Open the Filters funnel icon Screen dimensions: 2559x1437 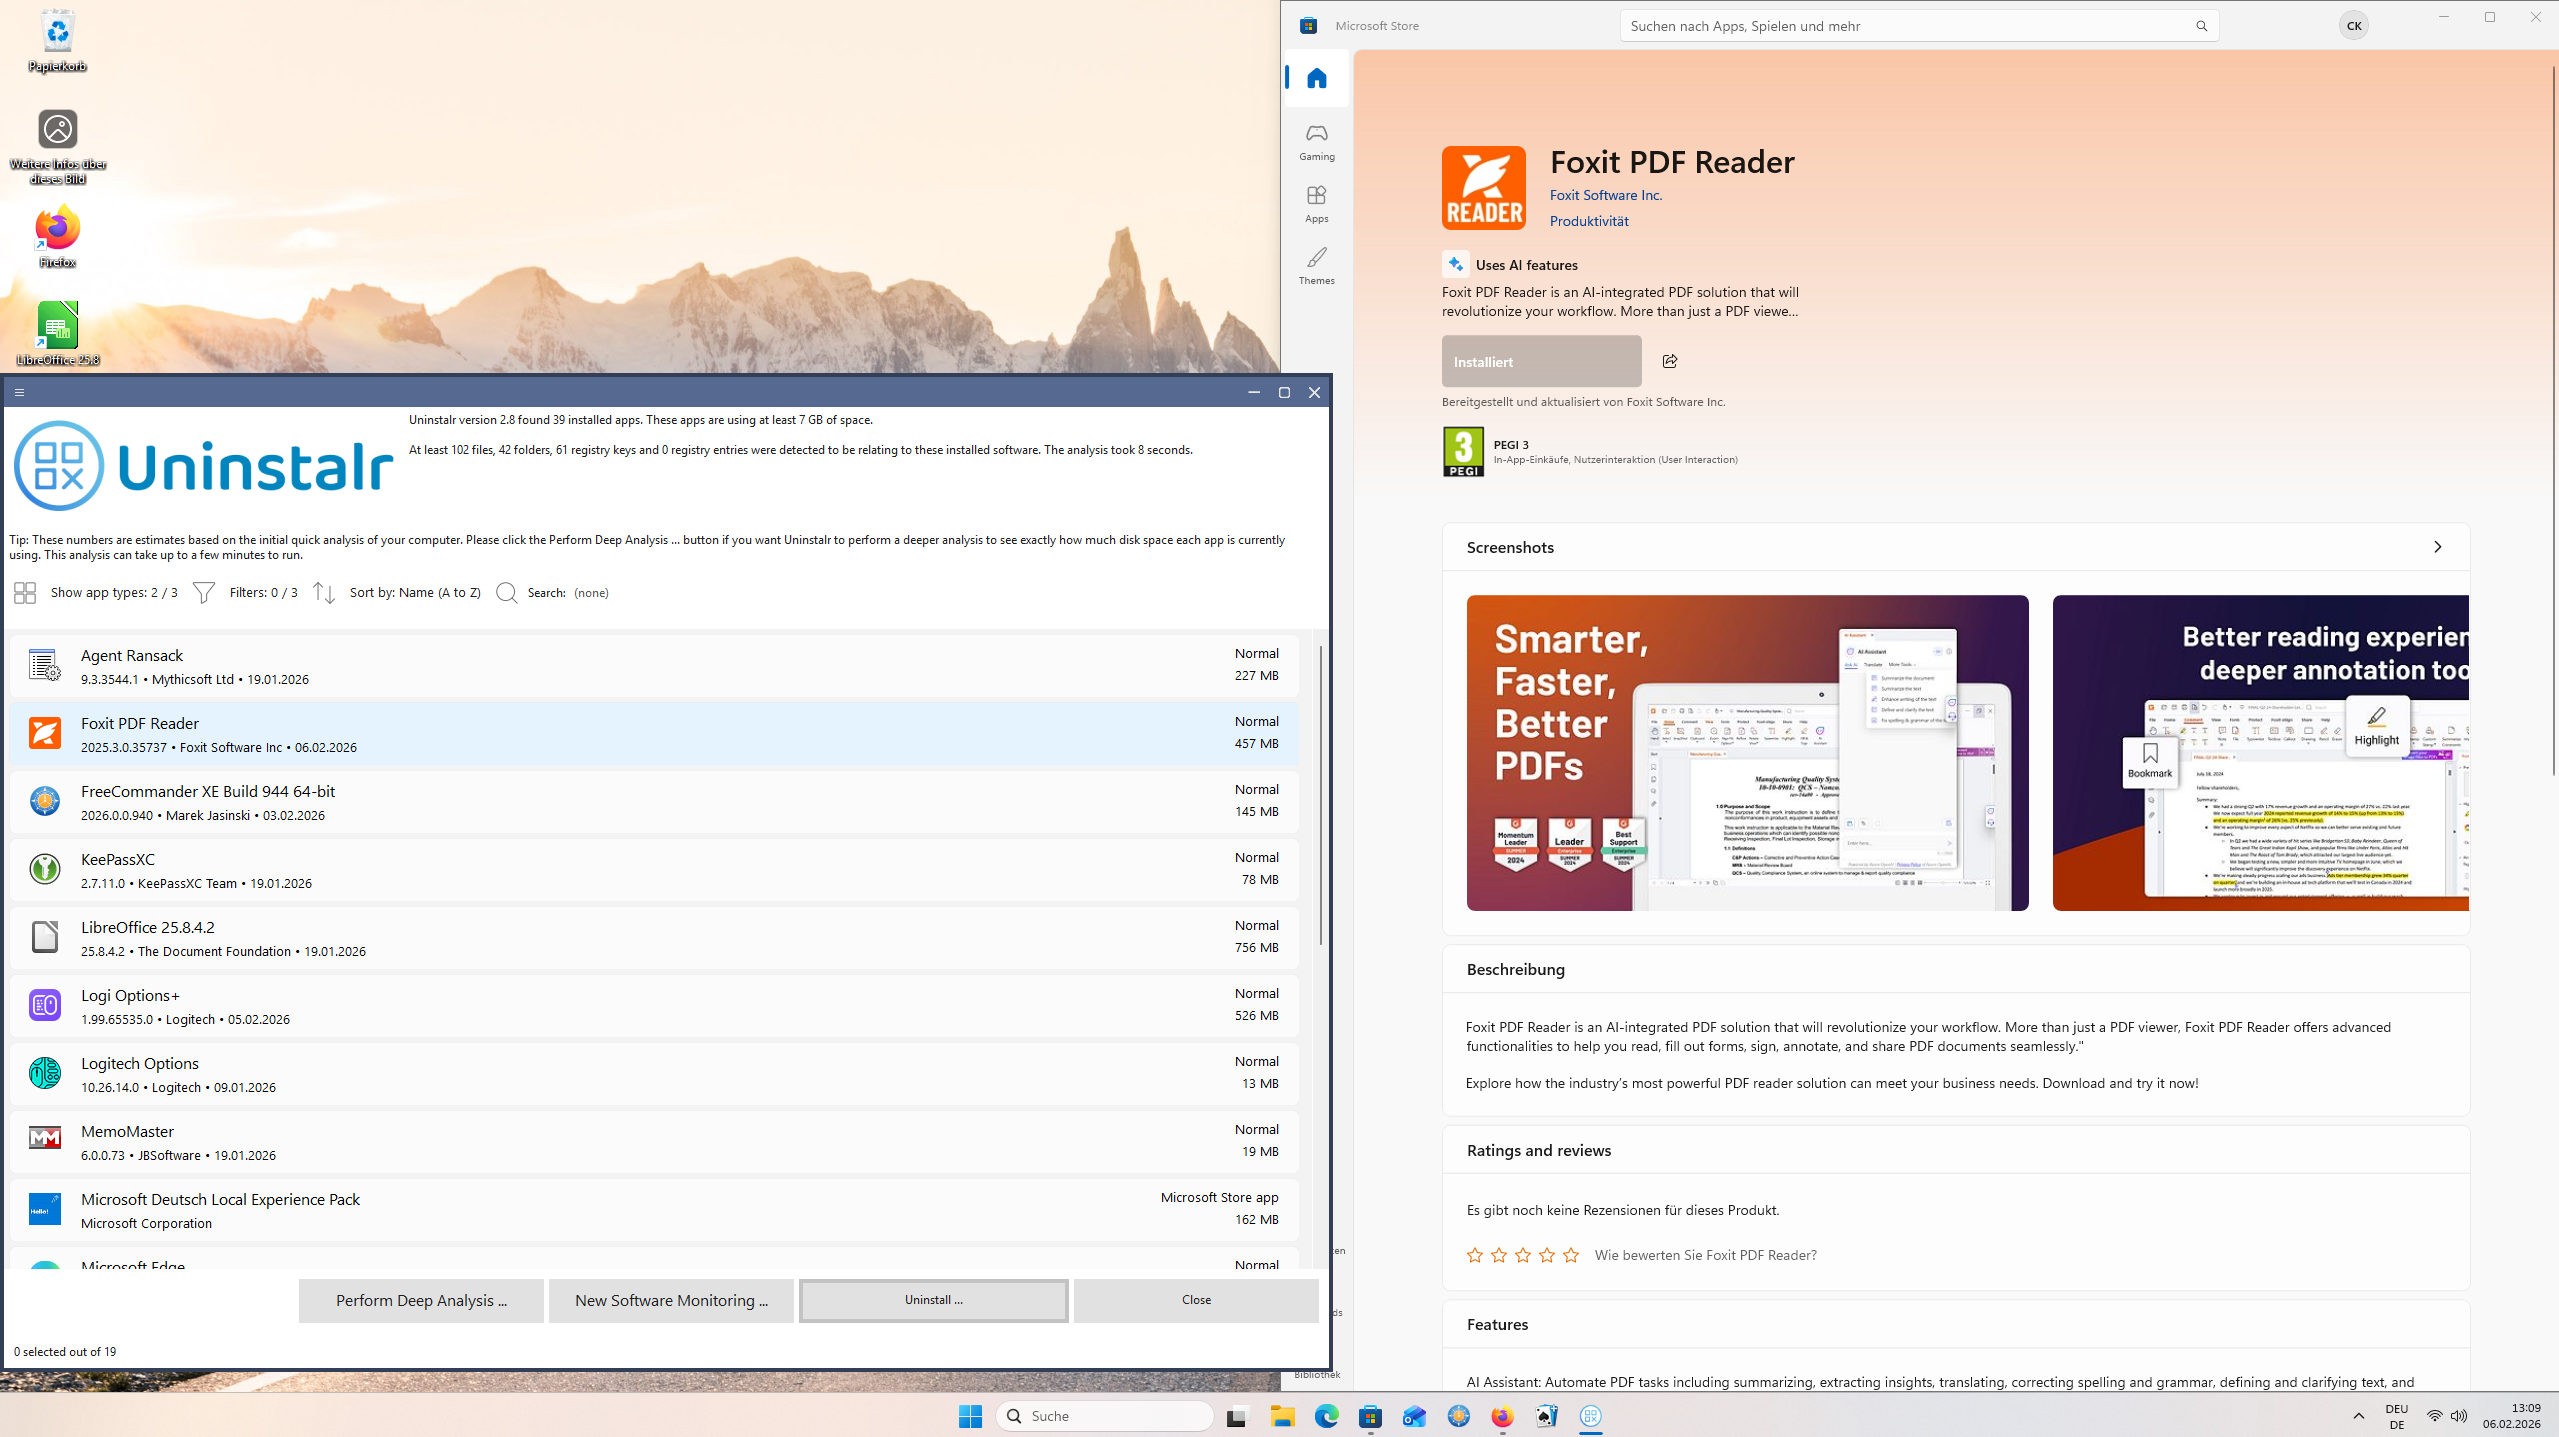point(203,593)
